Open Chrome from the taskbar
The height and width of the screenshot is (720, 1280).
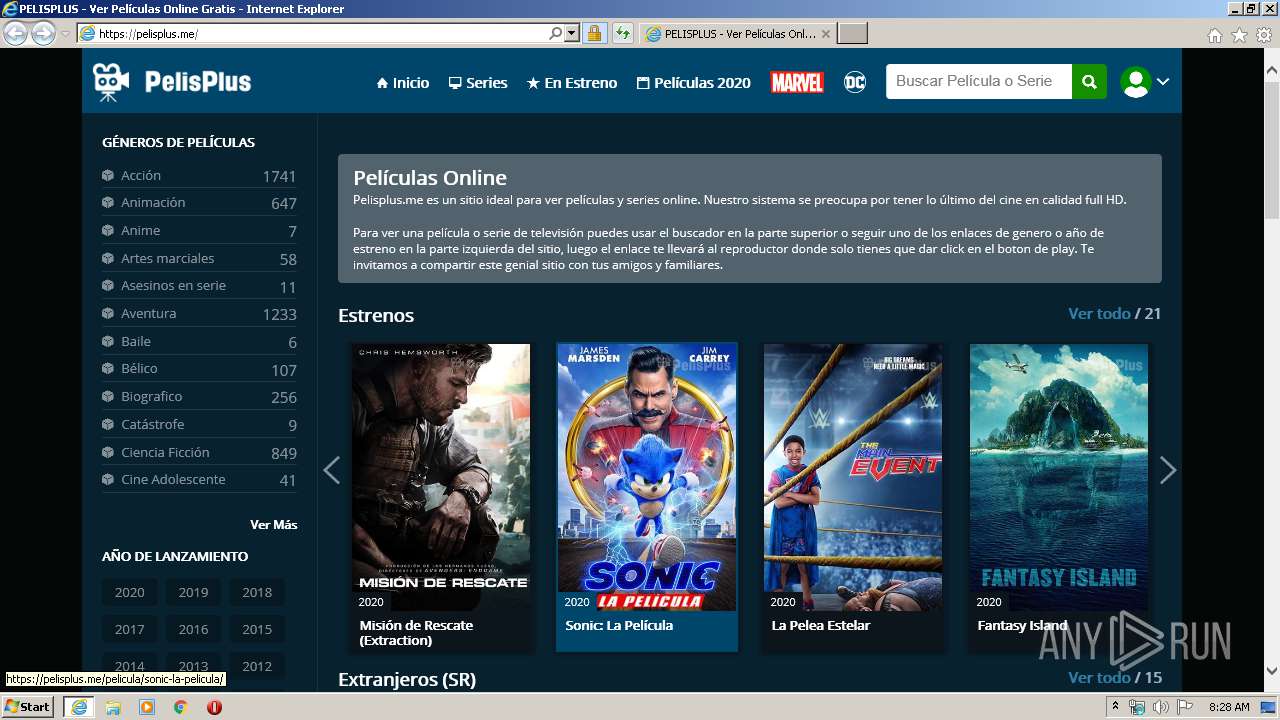[181, 707]
